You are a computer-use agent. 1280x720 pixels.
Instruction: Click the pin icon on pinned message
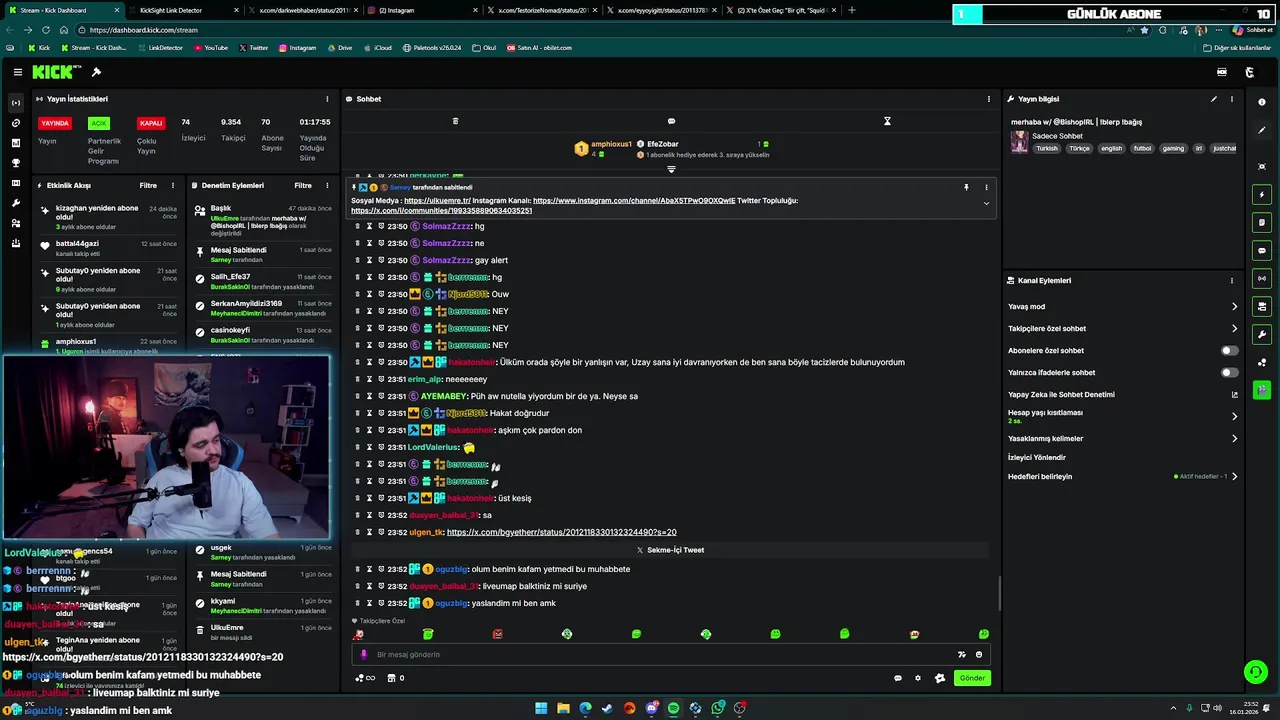pos(966,187)
